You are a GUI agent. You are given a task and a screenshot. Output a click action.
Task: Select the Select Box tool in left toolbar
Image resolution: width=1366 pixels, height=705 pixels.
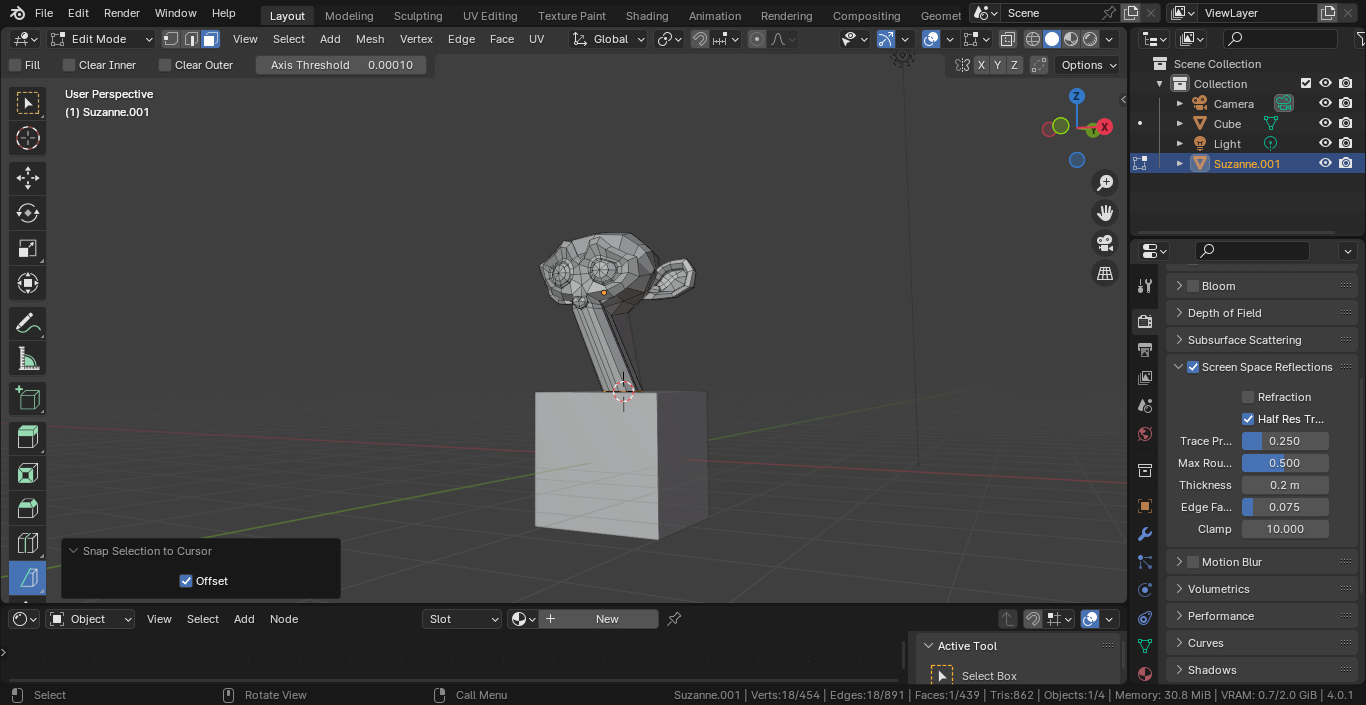point(28,103)
